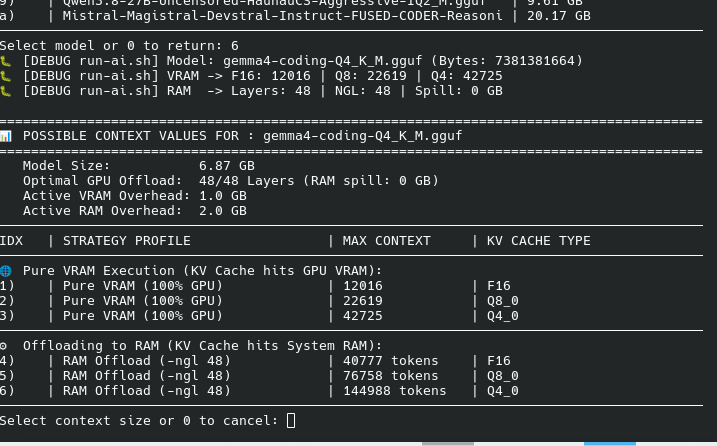This screenshot has width=717, height=446.
Task: Click the bar chart icon before POSSIBLE CONTEXT VALUES
Action: click(x=5, y=136)
